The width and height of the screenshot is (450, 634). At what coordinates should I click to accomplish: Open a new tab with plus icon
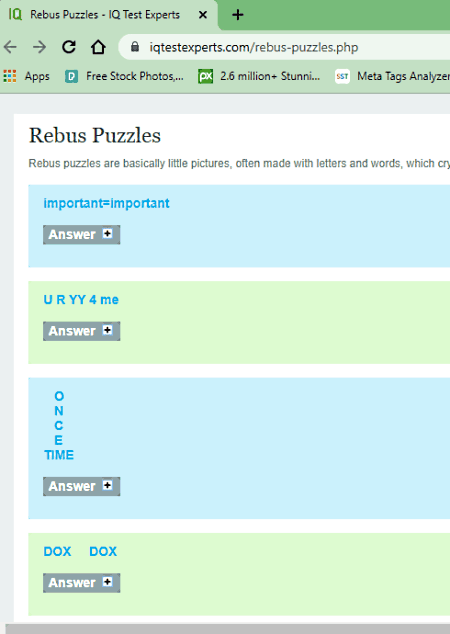point(238,15)
